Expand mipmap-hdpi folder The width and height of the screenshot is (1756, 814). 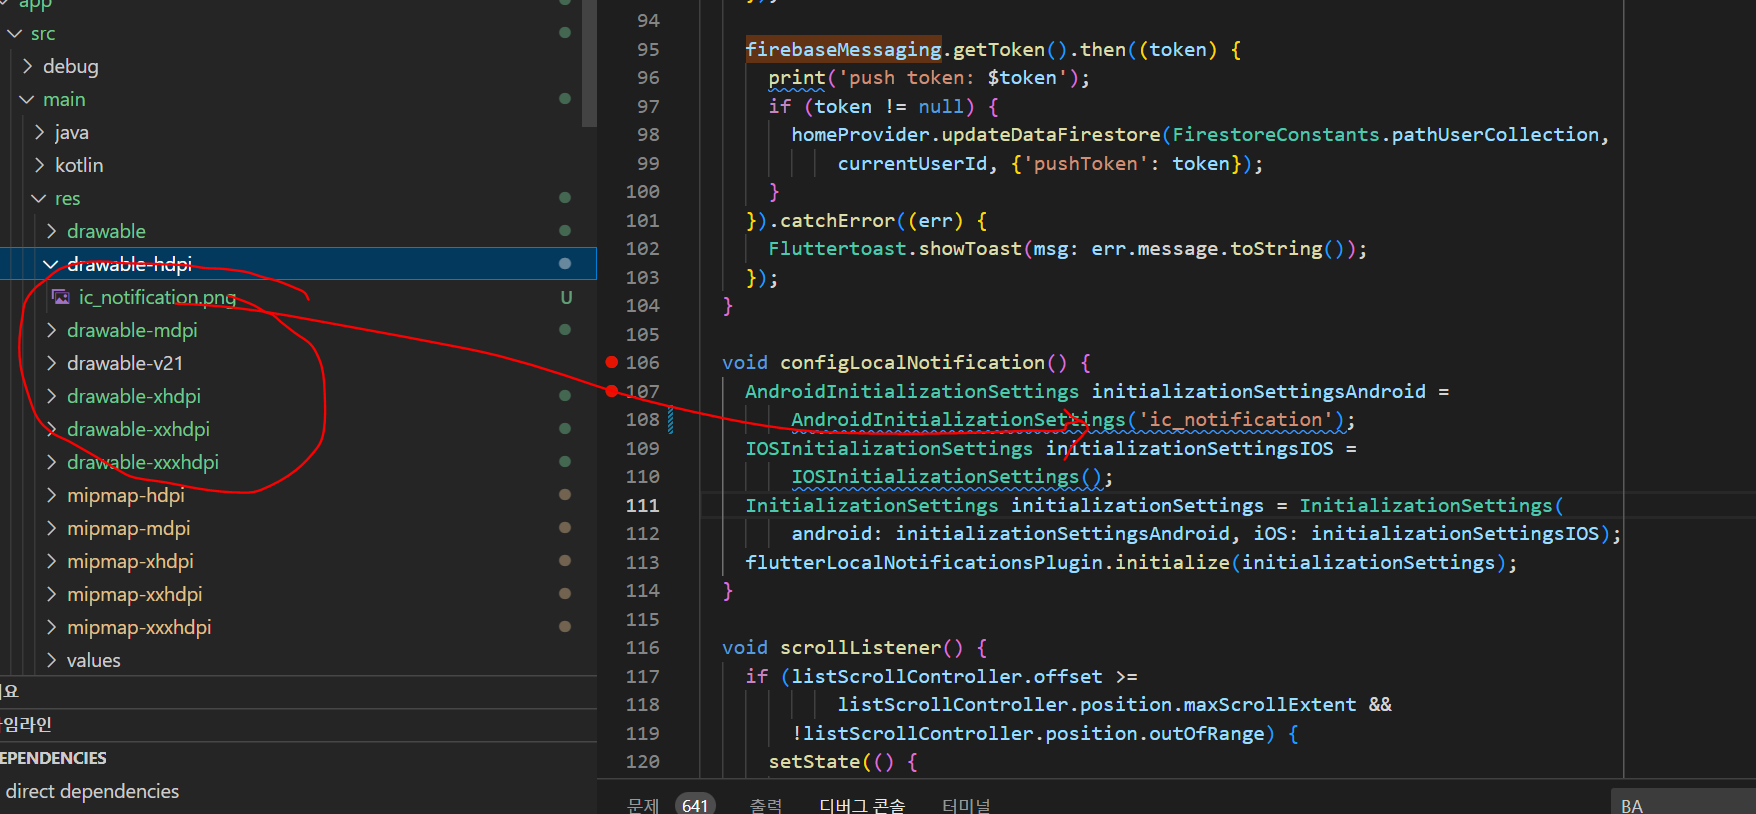[x=52, y=496]
